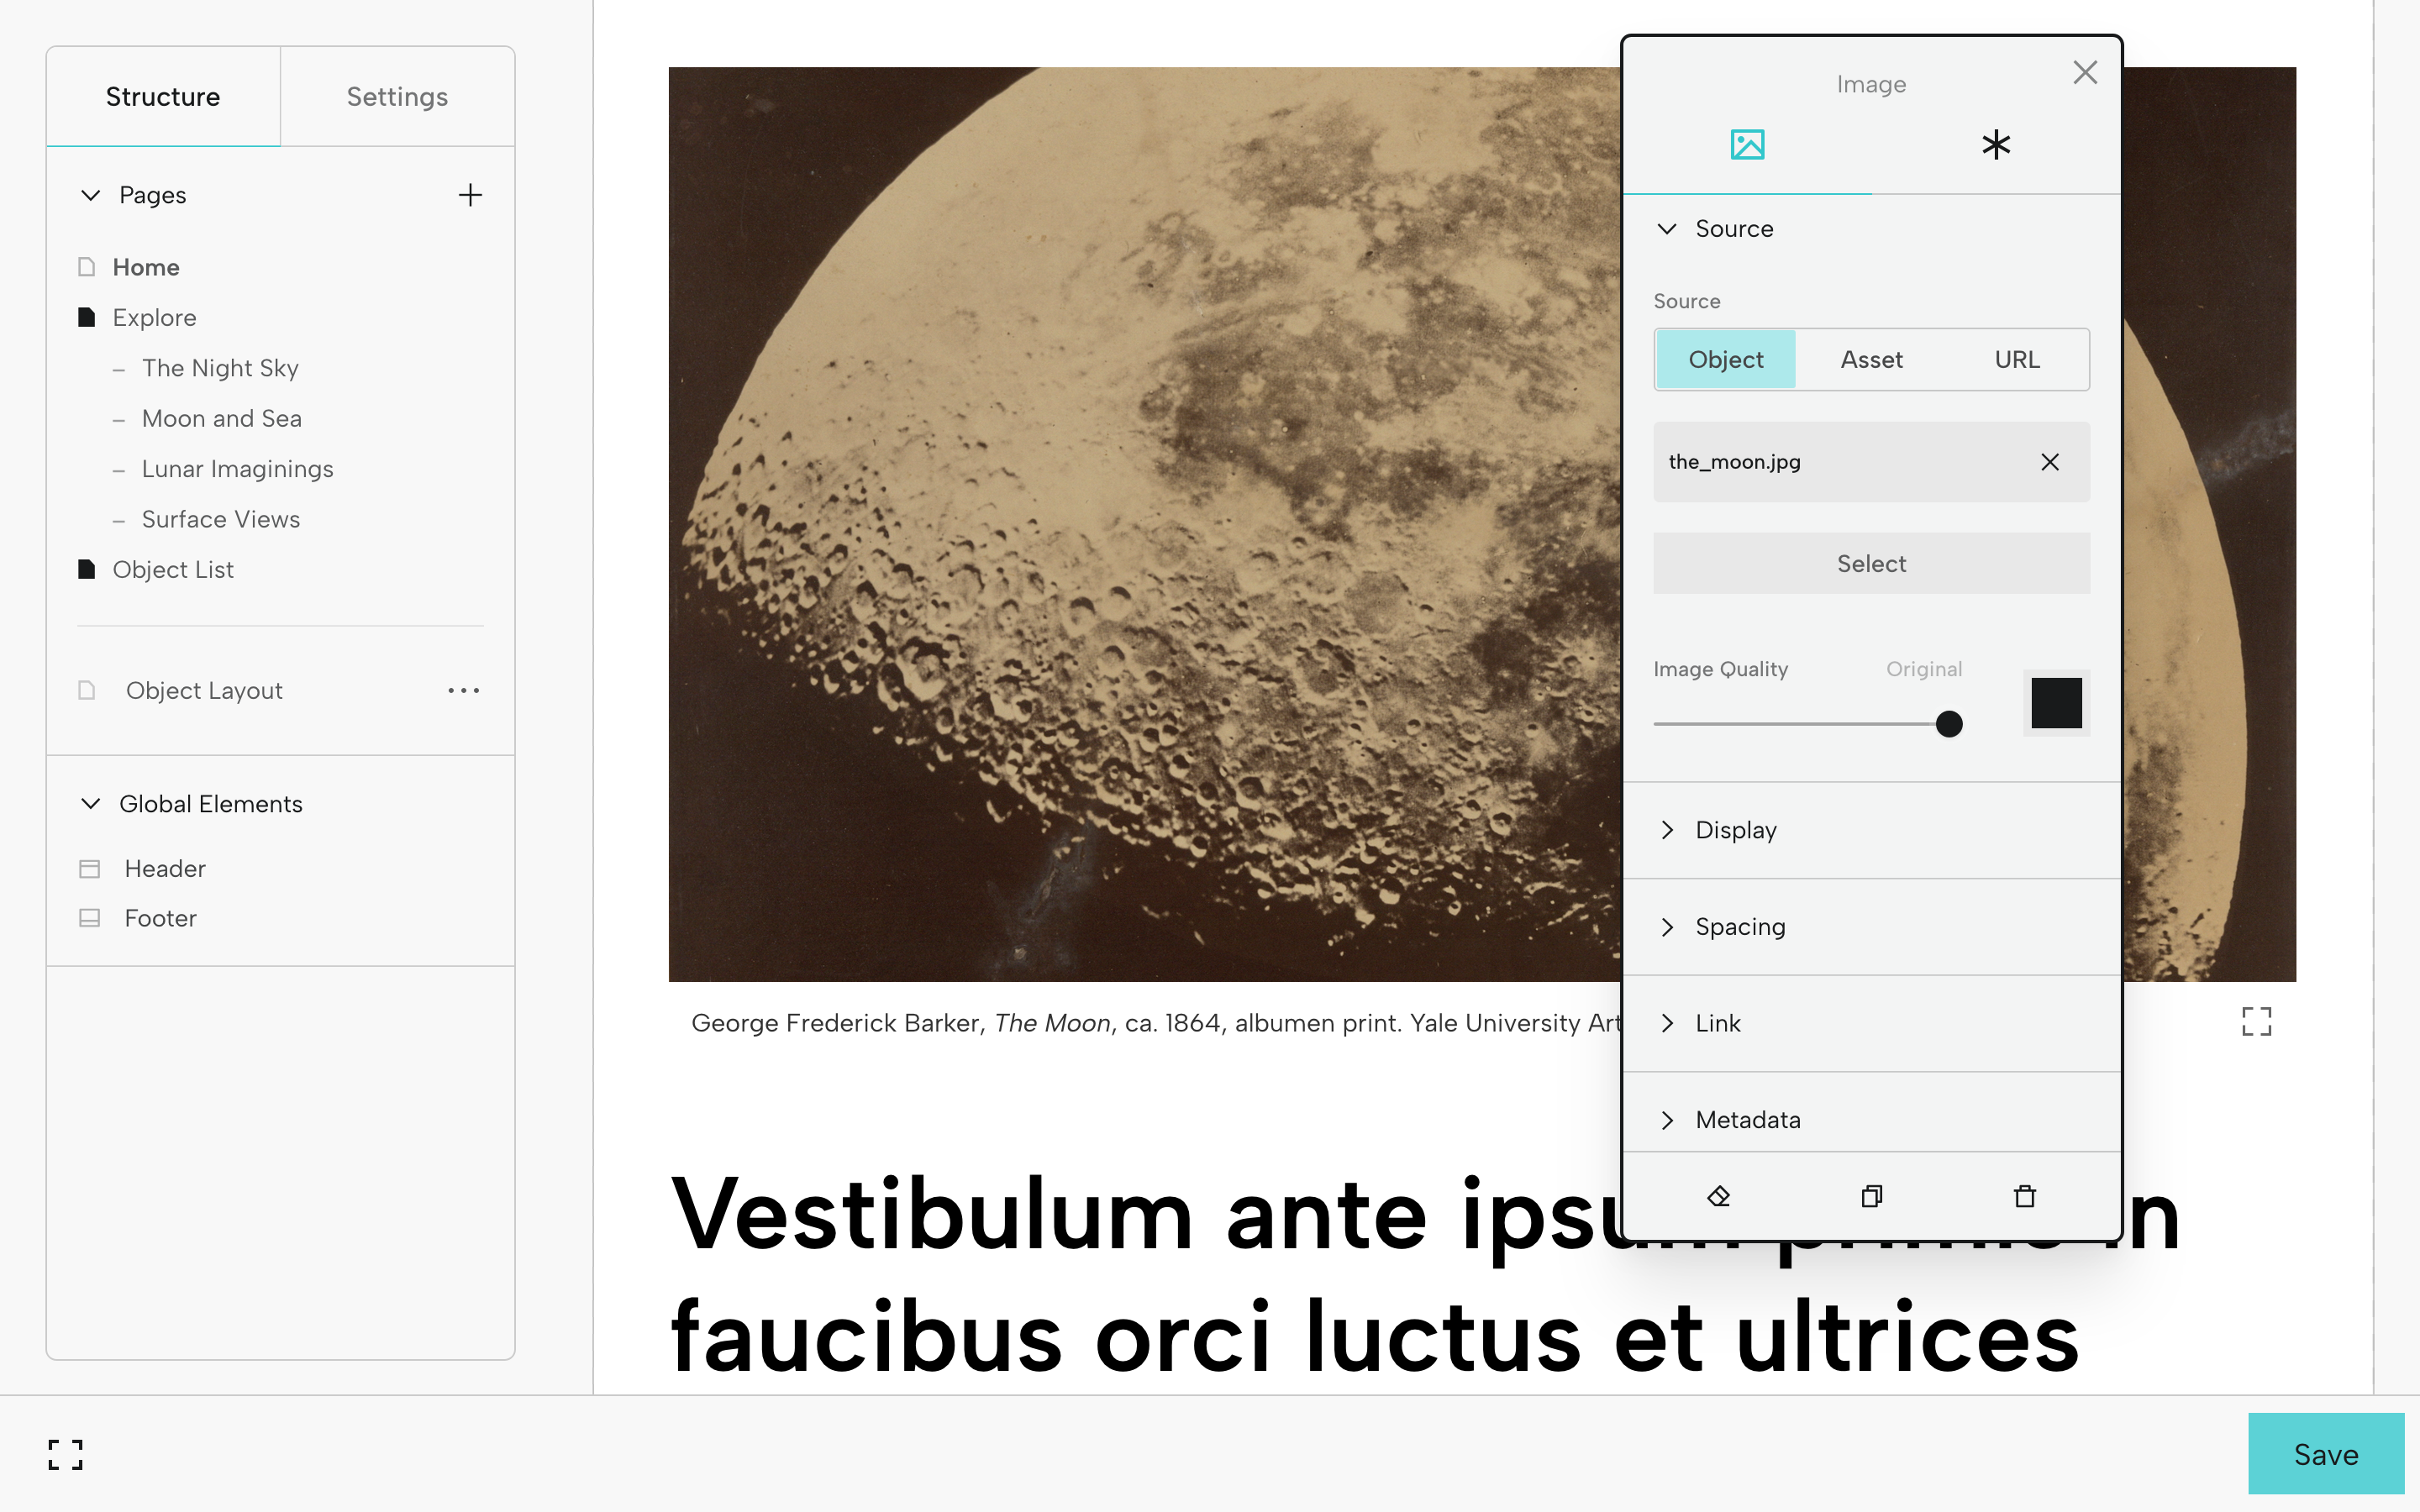The width and height of the screenshot is (2420, 1512).
Task: Open the Object Layout item
Action: coord(204,691)
